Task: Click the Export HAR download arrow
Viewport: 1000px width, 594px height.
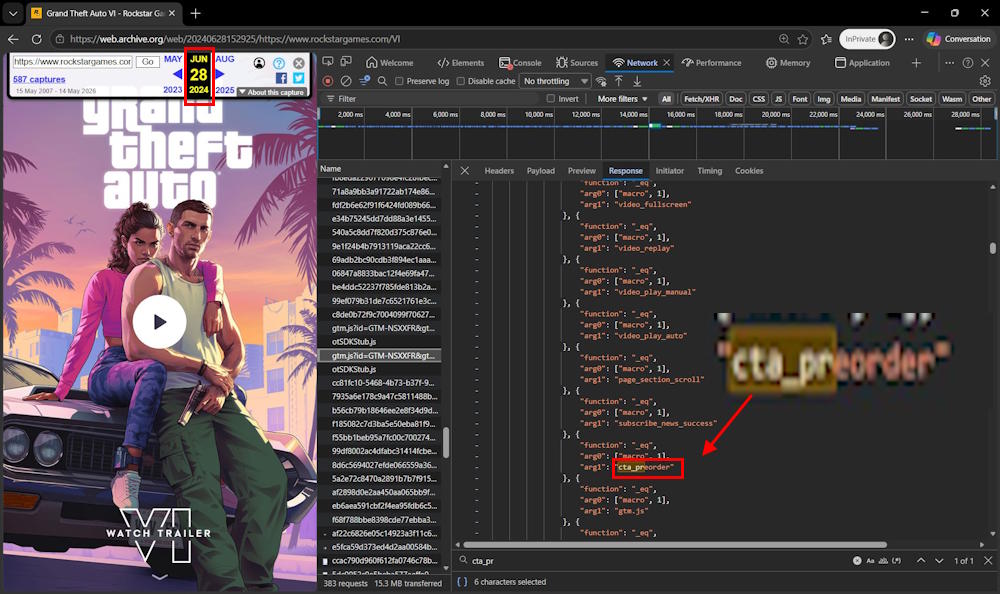Action: click(x=636, y=81)
